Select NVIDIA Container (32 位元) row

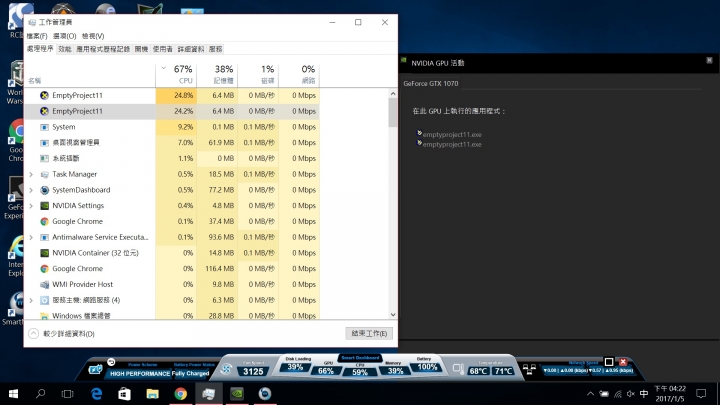(172, 253)
